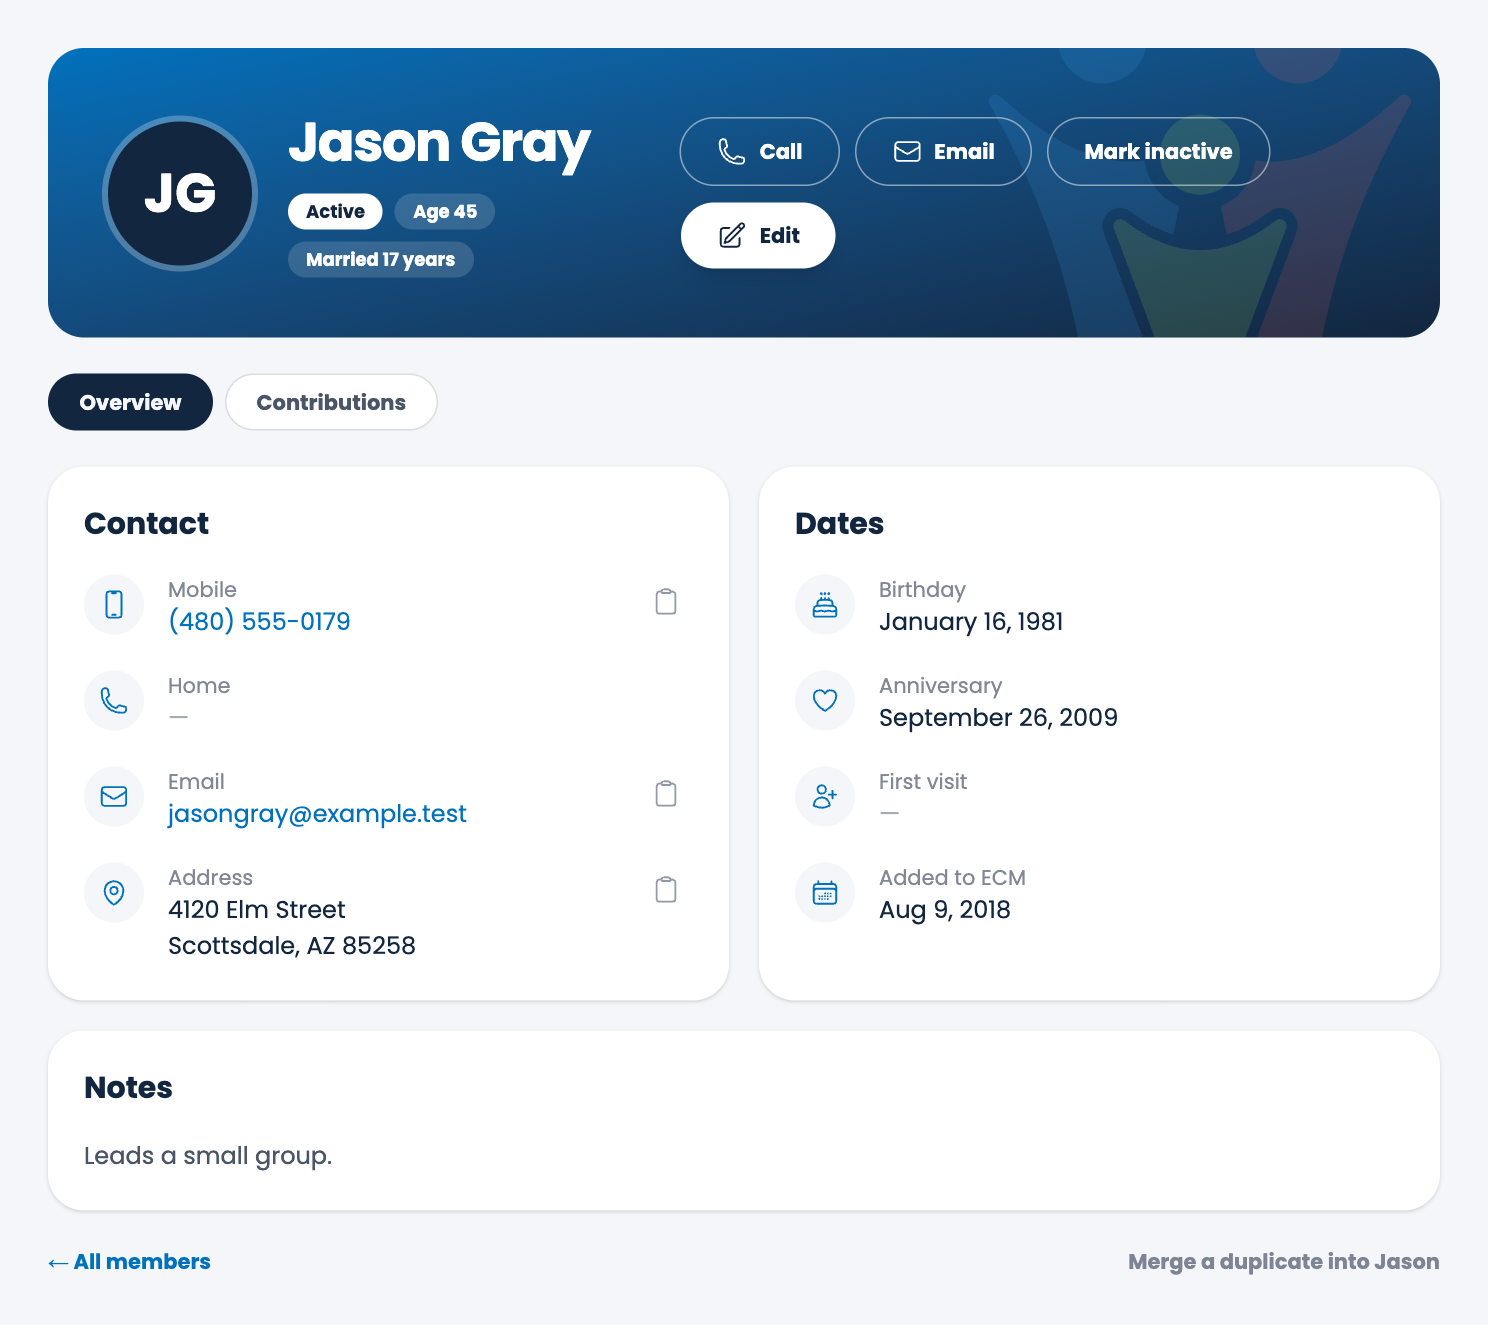The image size is (1488, 1325).
Task: Select the Overview tab
Action: pos(130,402)
